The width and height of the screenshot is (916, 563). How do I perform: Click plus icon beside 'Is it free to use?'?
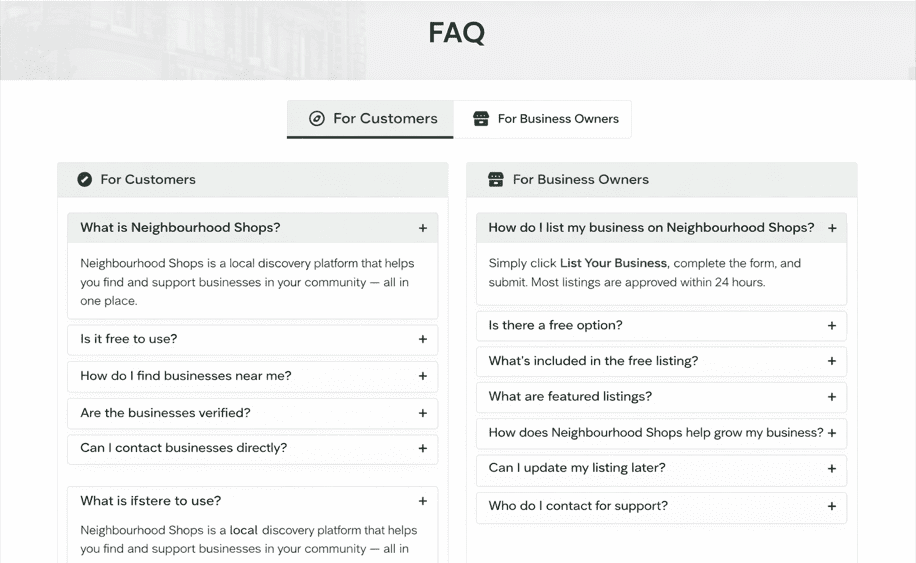422,339
